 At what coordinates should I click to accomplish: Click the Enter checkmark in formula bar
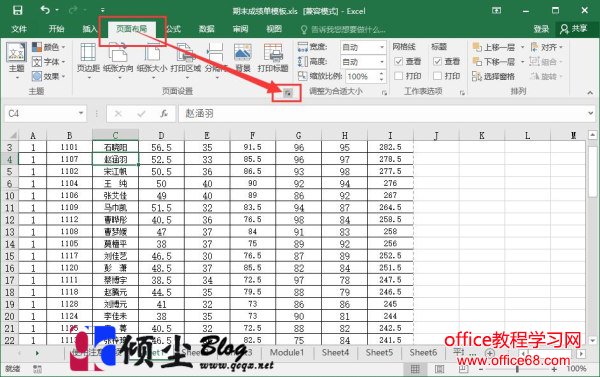(x=141, y=114)
